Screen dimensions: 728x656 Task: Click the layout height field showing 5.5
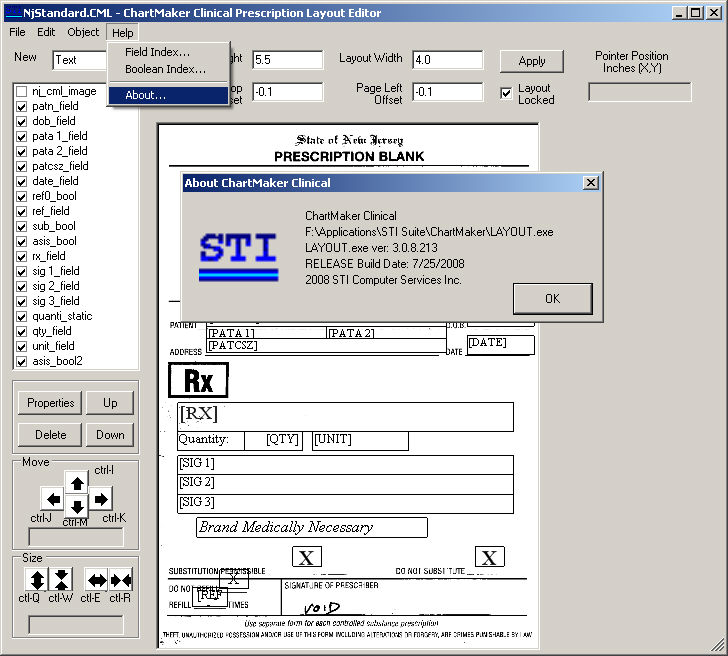[x=288, y=60]
